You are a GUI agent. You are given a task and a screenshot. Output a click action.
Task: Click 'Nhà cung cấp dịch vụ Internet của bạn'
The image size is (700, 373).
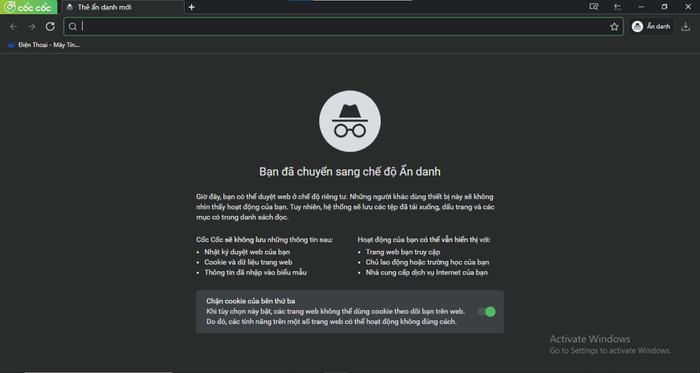click(427, 273)
